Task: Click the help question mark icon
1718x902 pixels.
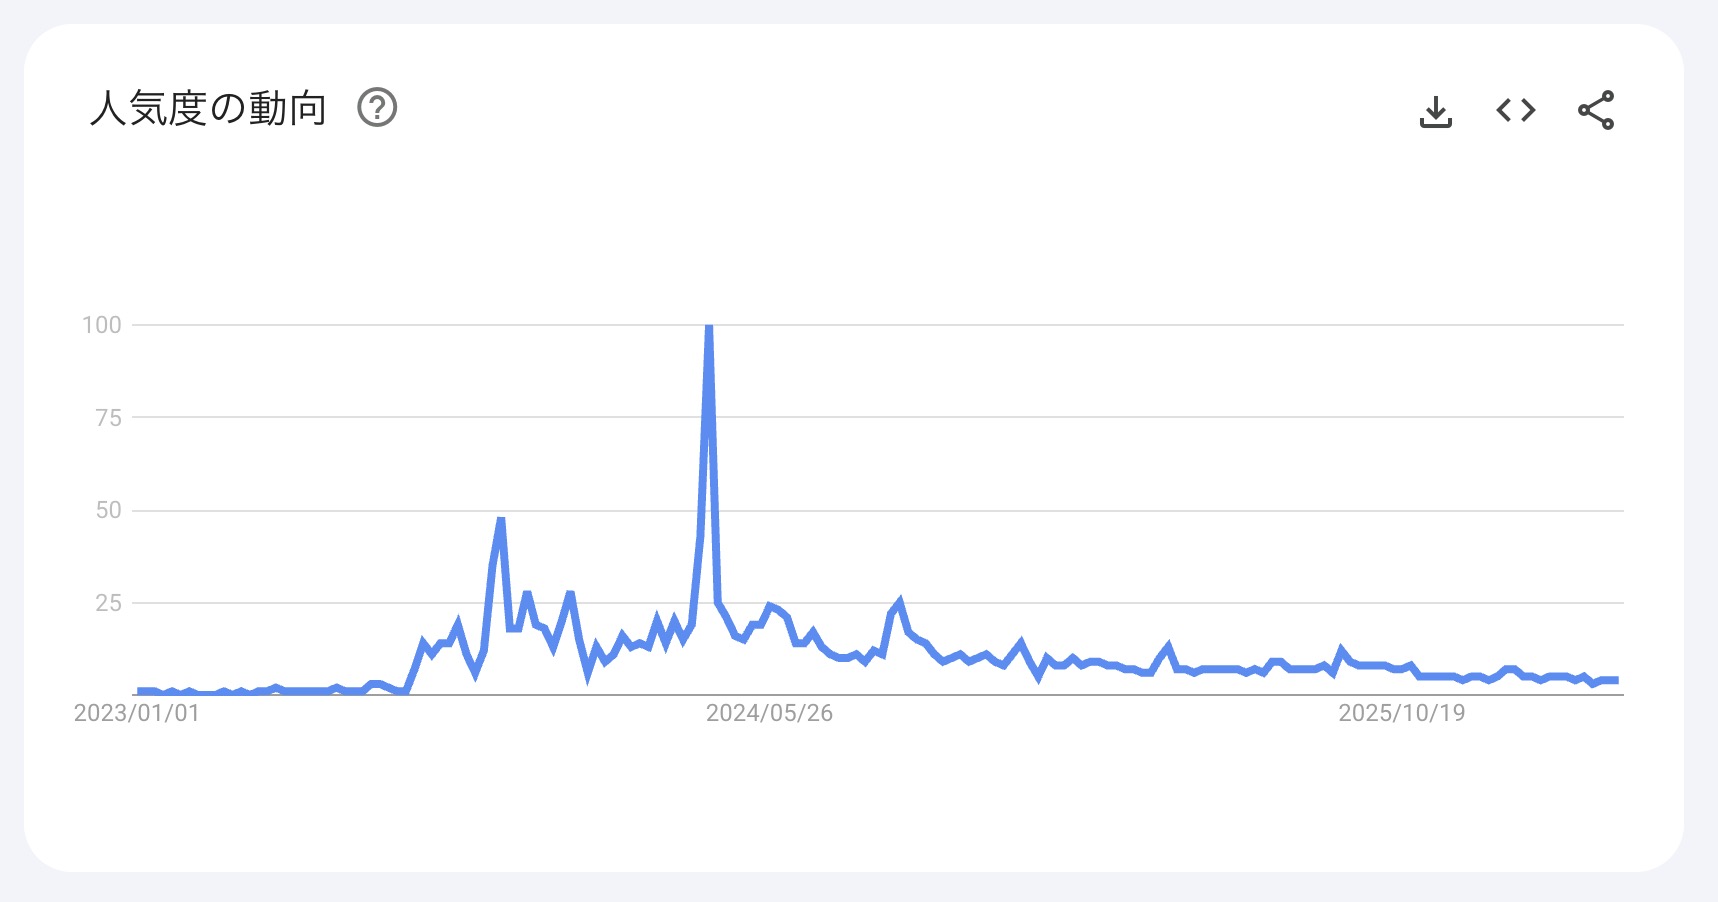Action: pos(377,108)
